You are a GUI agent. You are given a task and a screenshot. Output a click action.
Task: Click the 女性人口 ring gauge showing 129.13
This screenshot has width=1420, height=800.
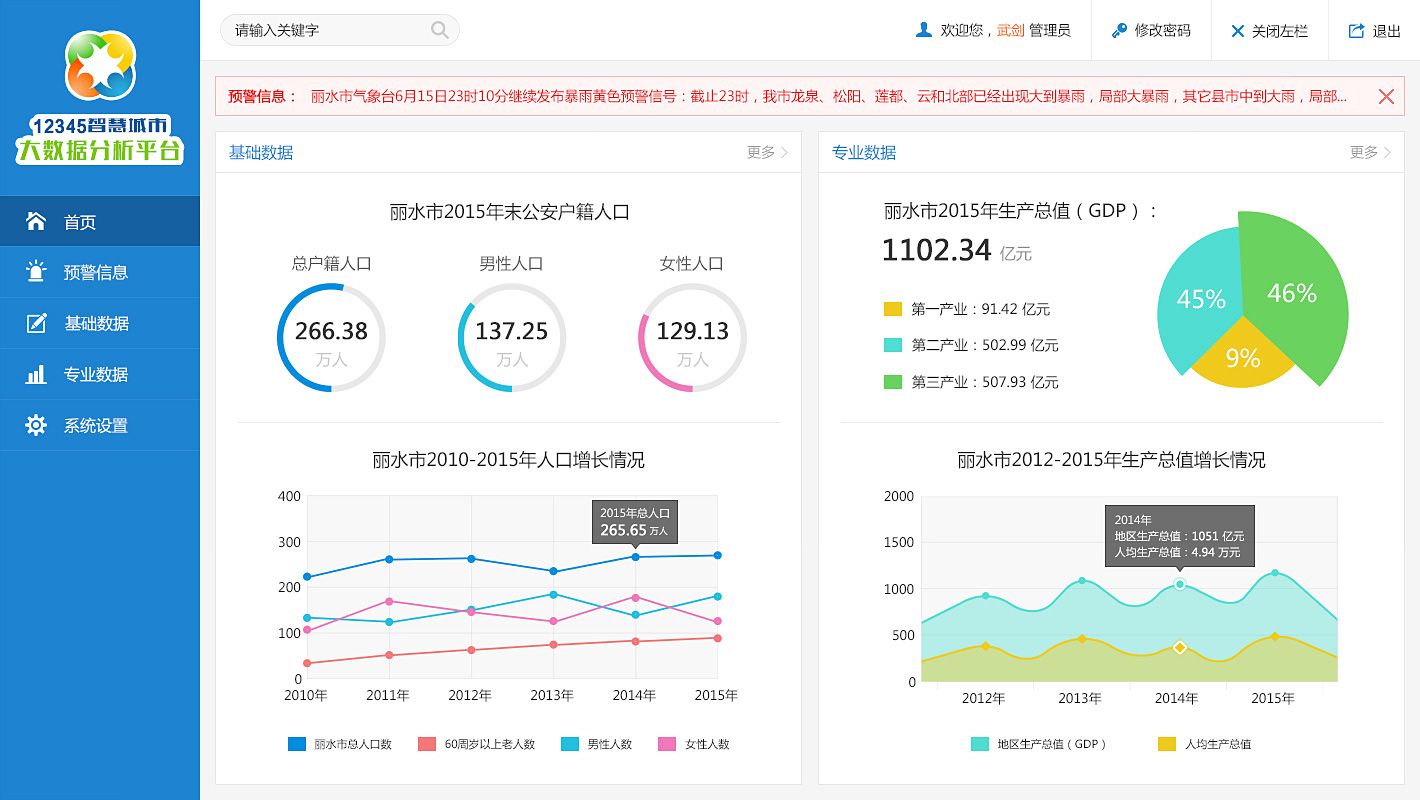click(692, 338)
